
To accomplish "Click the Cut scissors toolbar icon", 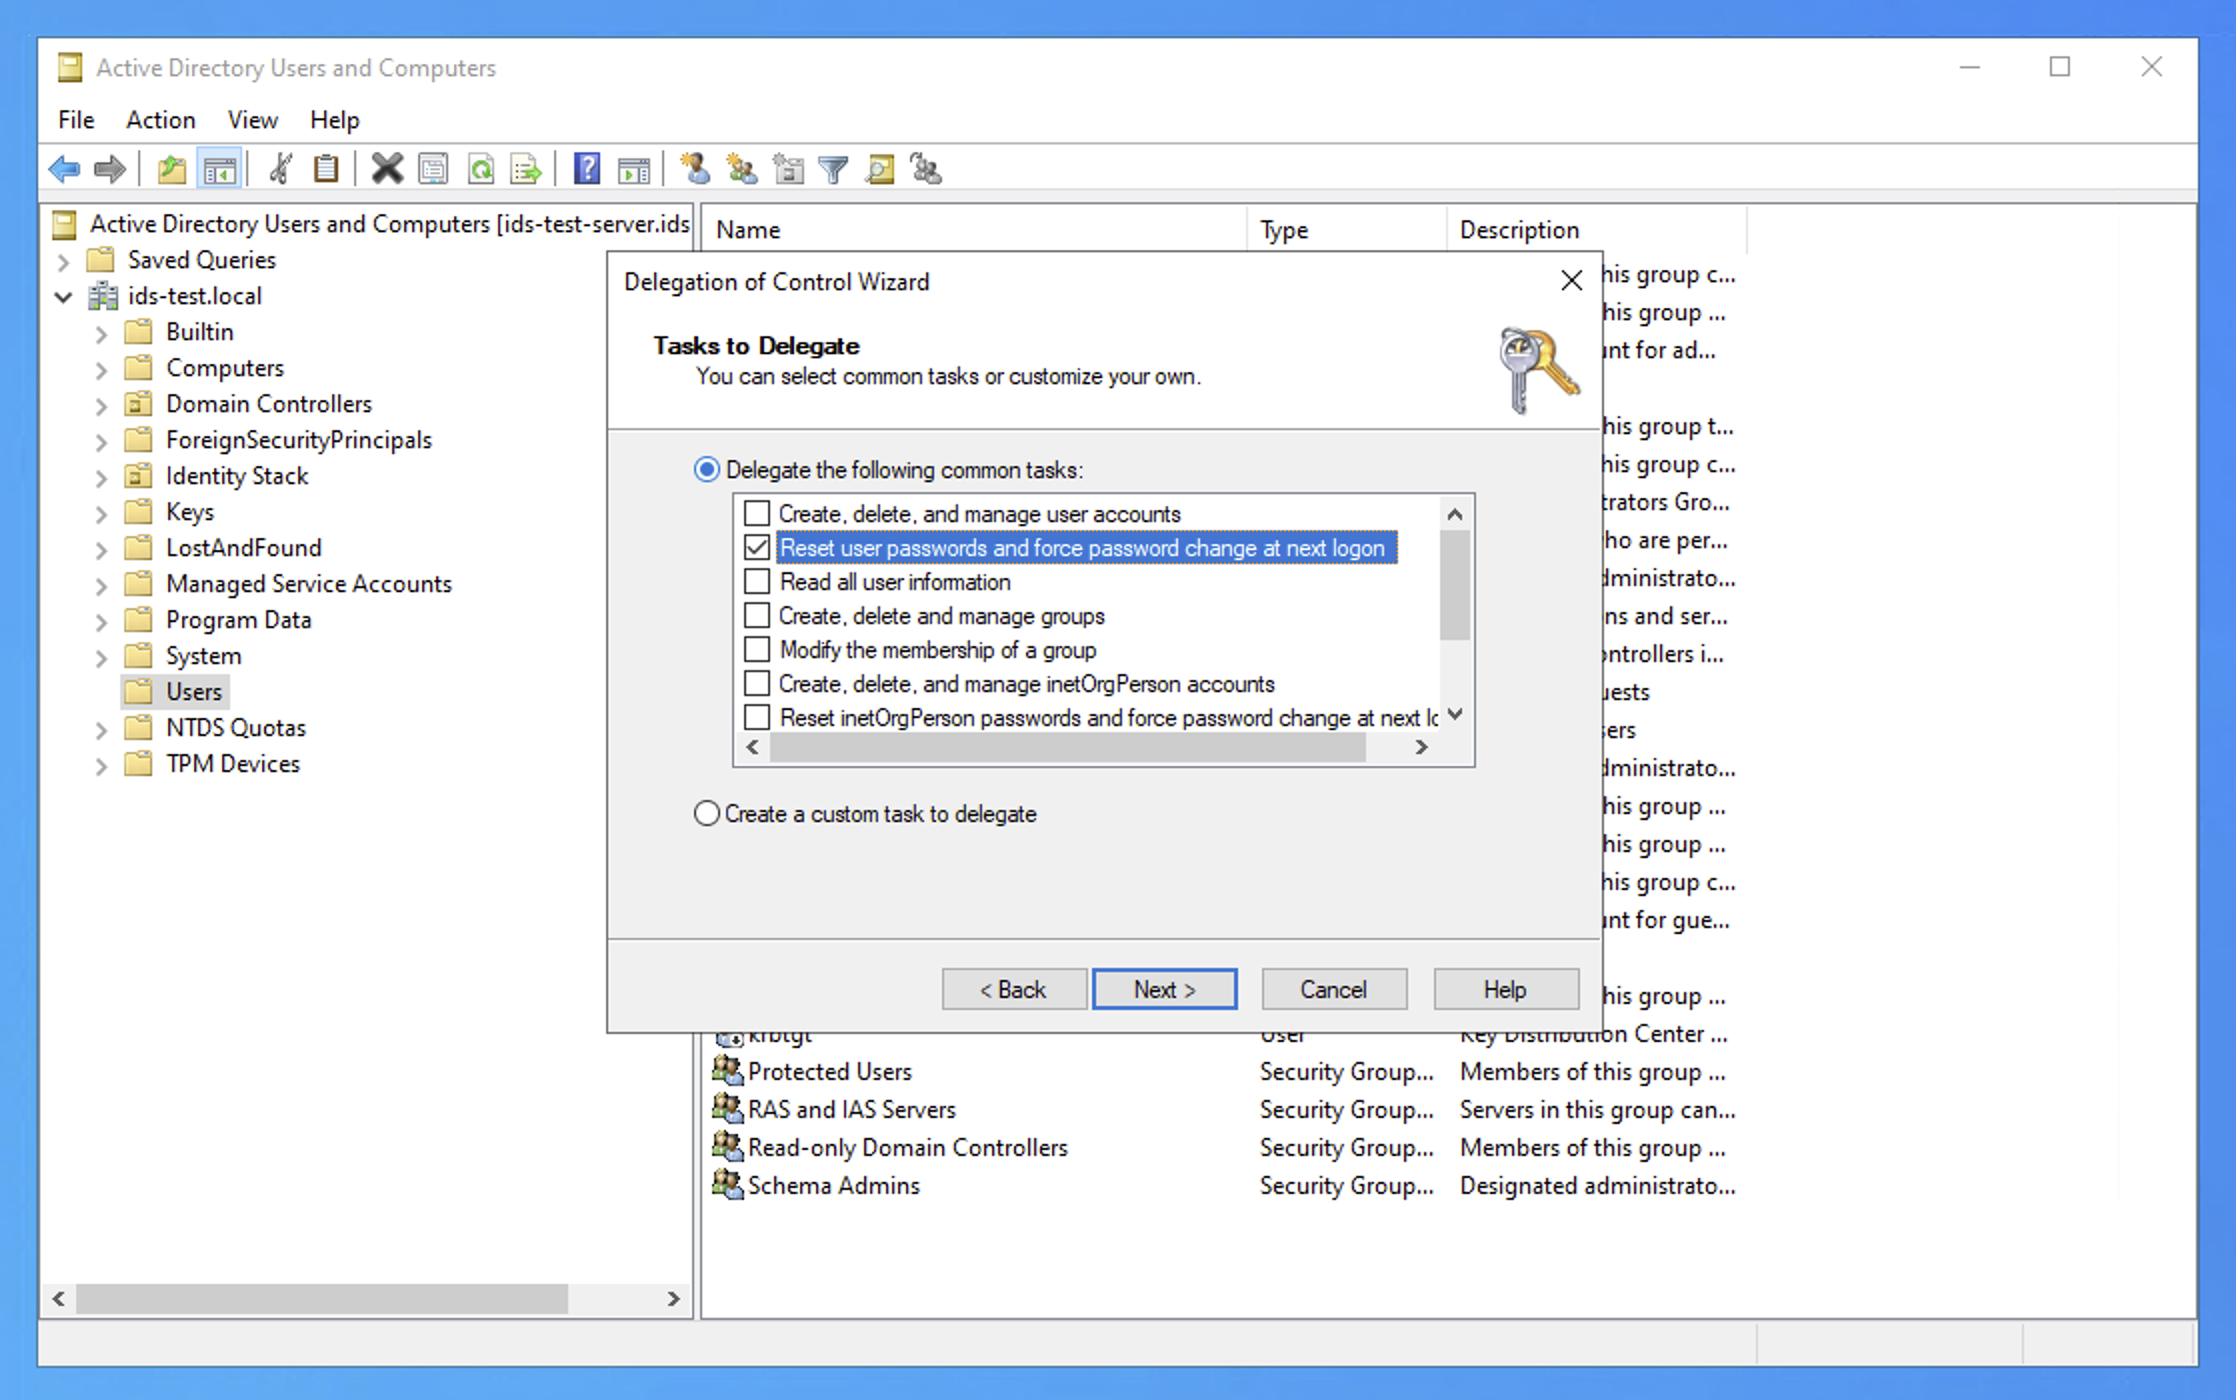I will (x=281, y=169).
